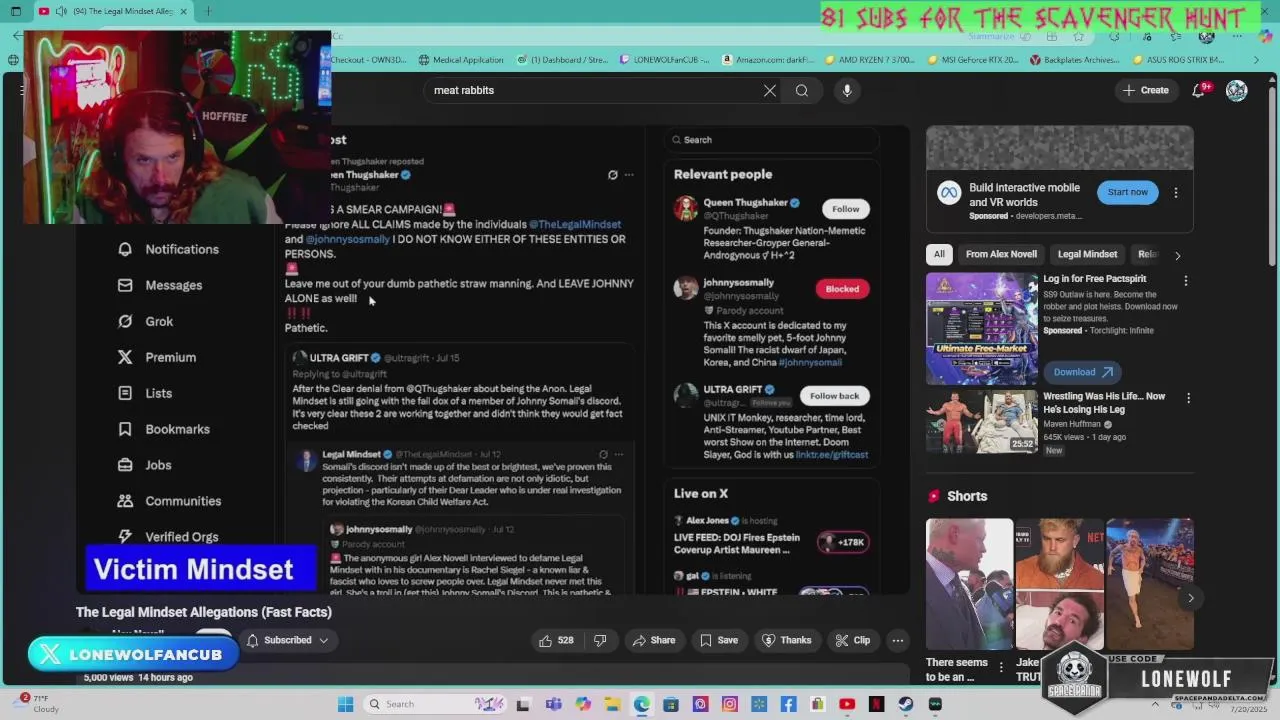The image size is (1280, 720).
Task: Select the All filter chip
Action: (939, 254)
